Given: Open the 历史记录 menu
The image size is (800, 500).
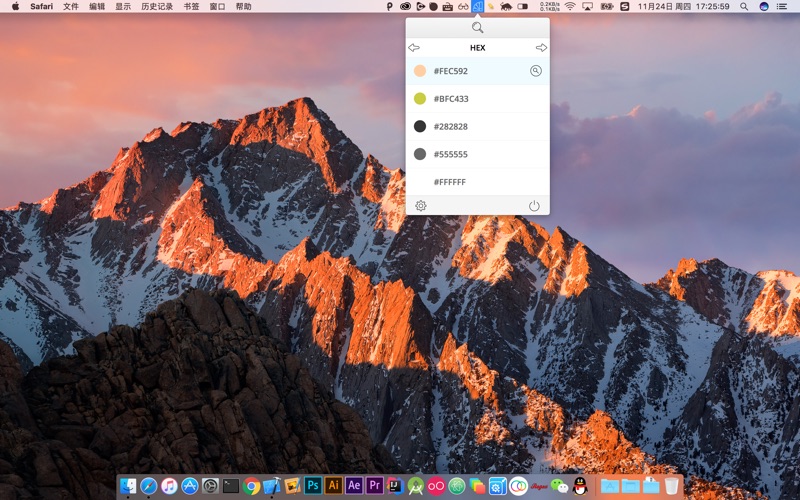Looking at the screenshot, I should pos(157,7).
